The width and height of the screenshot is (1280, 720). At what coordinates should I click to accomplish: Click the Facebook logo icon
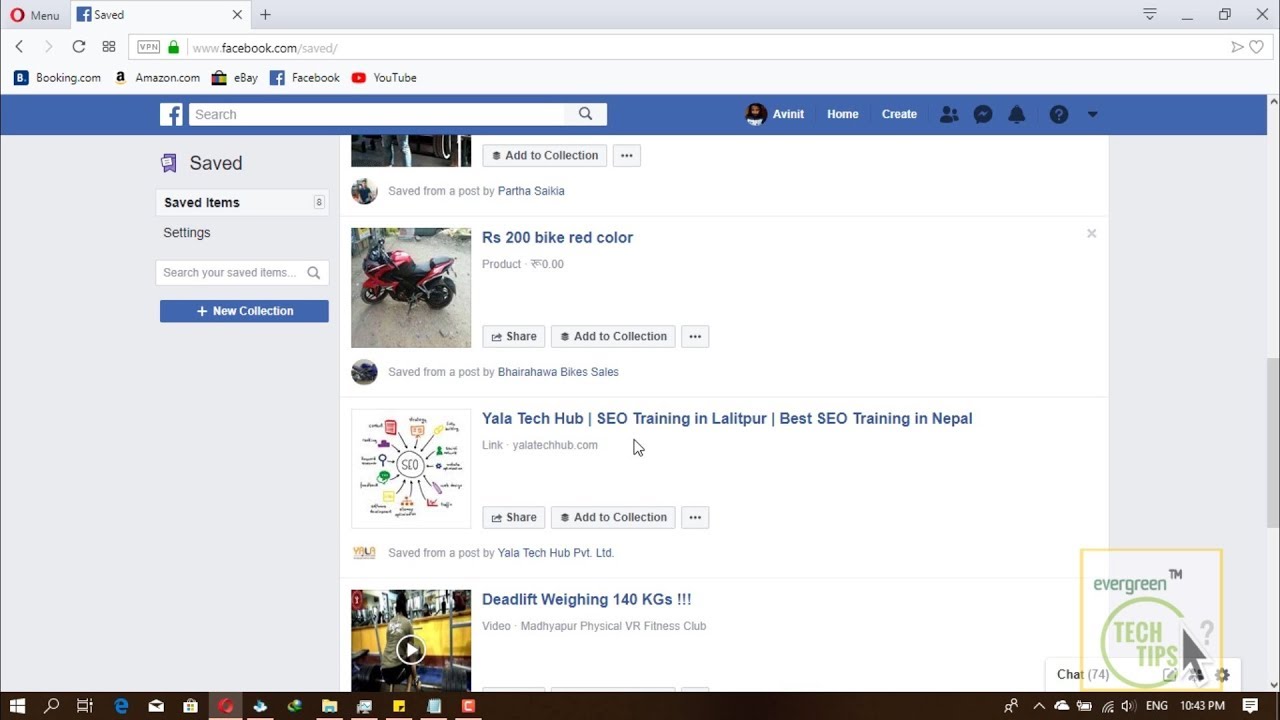pyautogui.click(x=171, y=114)
